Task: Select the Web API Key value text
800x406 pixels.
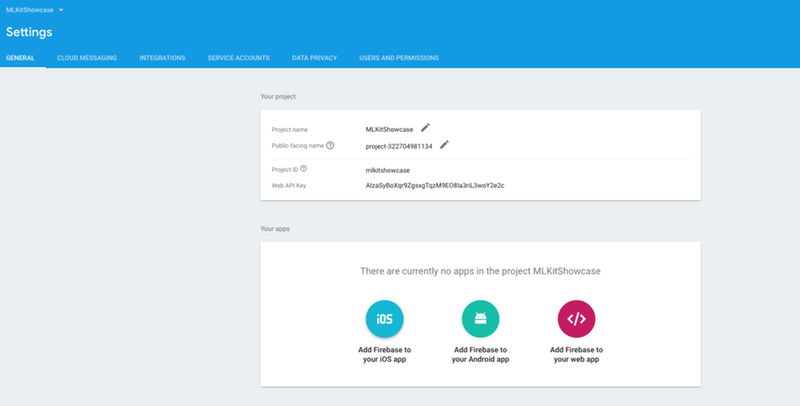Action: coord(435,186)
